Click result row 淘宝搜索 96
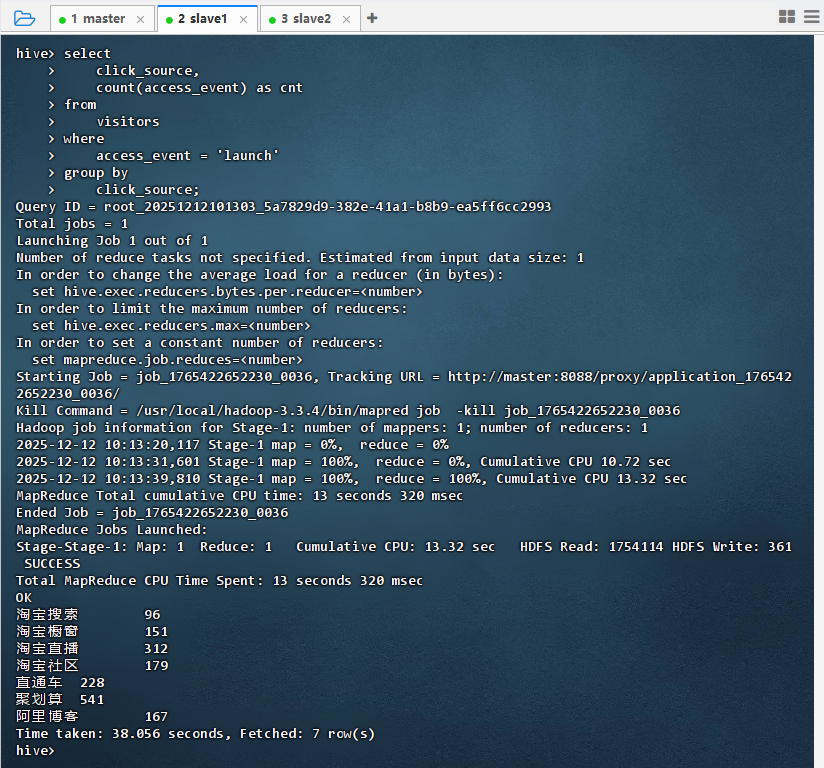The width and height of the screenshot is (824, 768). click(x=88, y=615)
